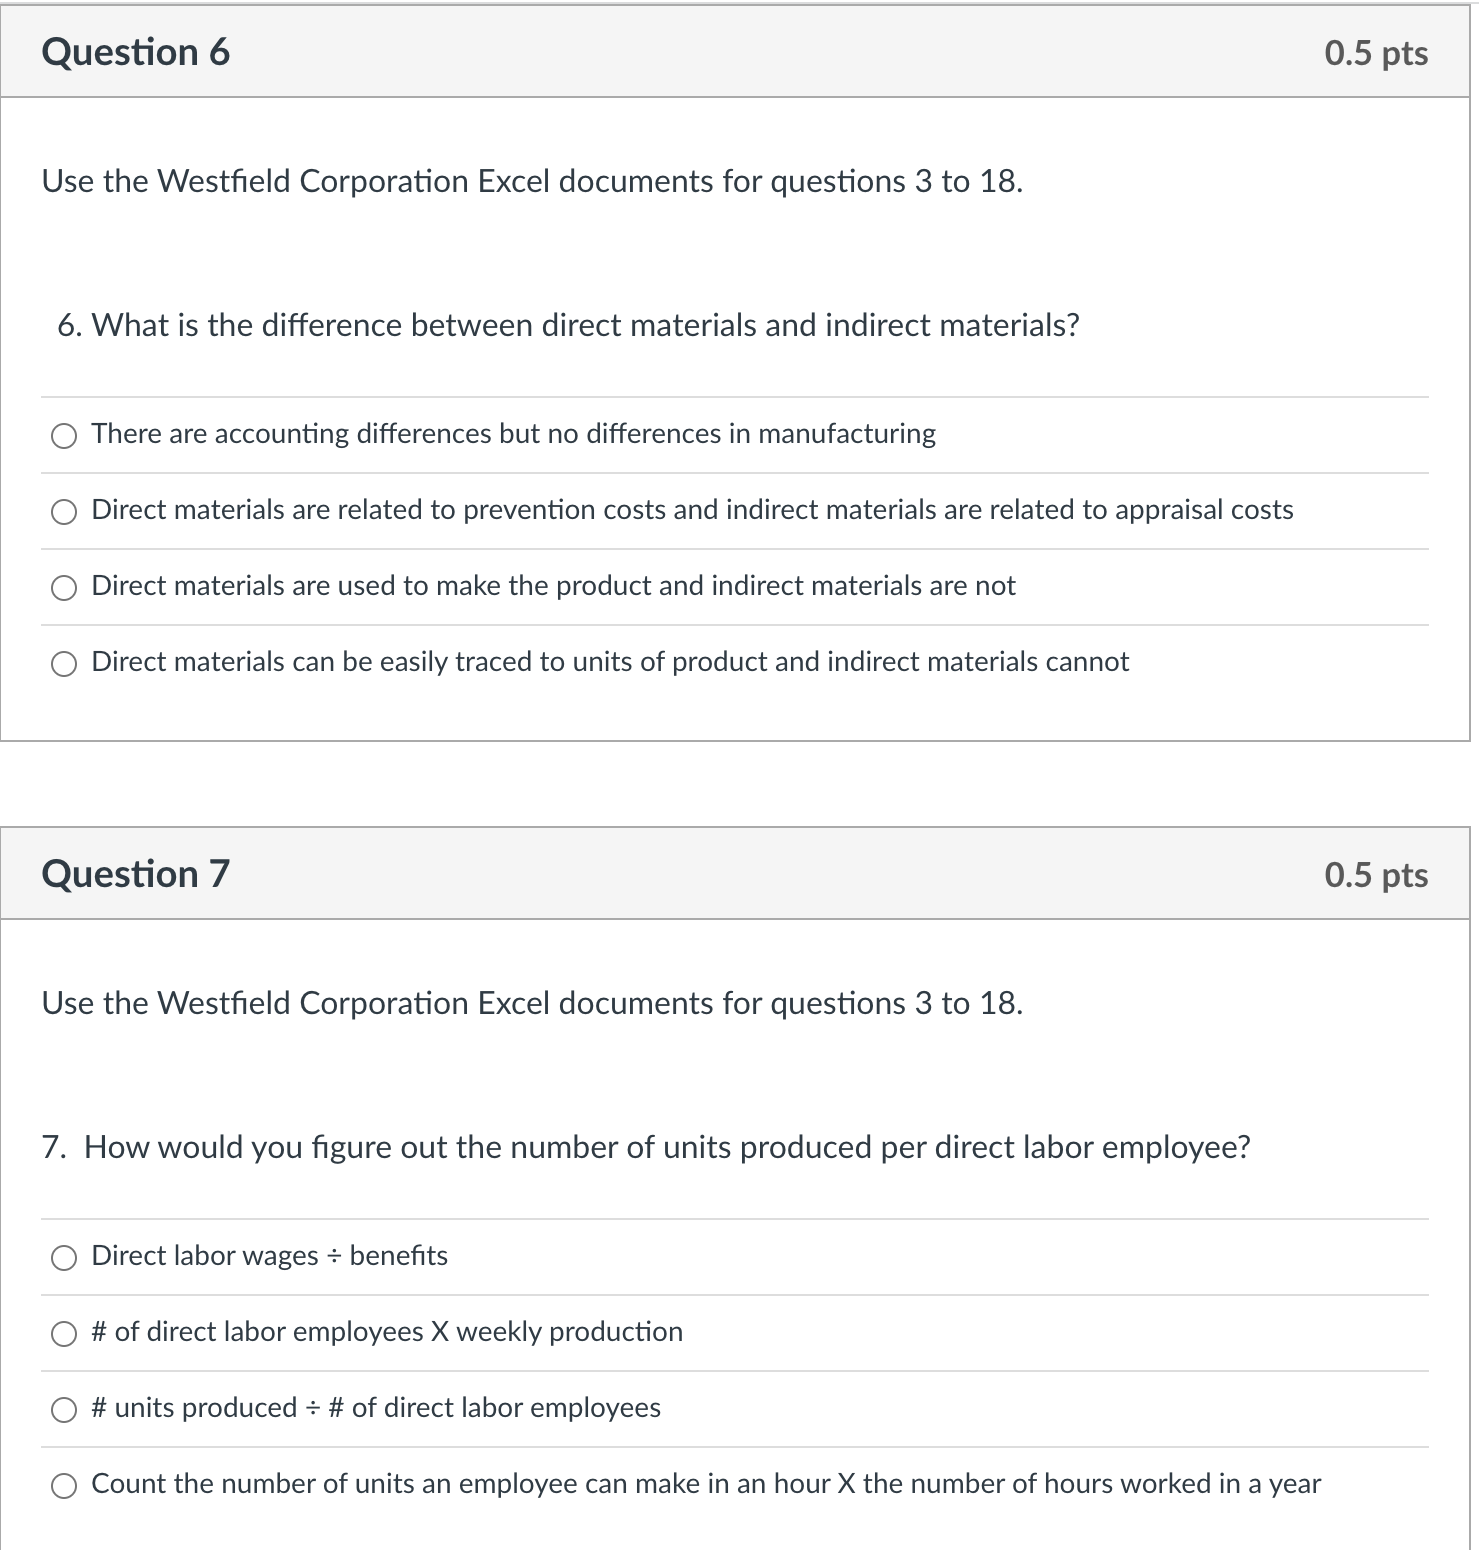Viewport: 1479px width, 1550px height.
Task: Choose '# of direct labor employees X weekly production'
Action: coord(64,1333)
